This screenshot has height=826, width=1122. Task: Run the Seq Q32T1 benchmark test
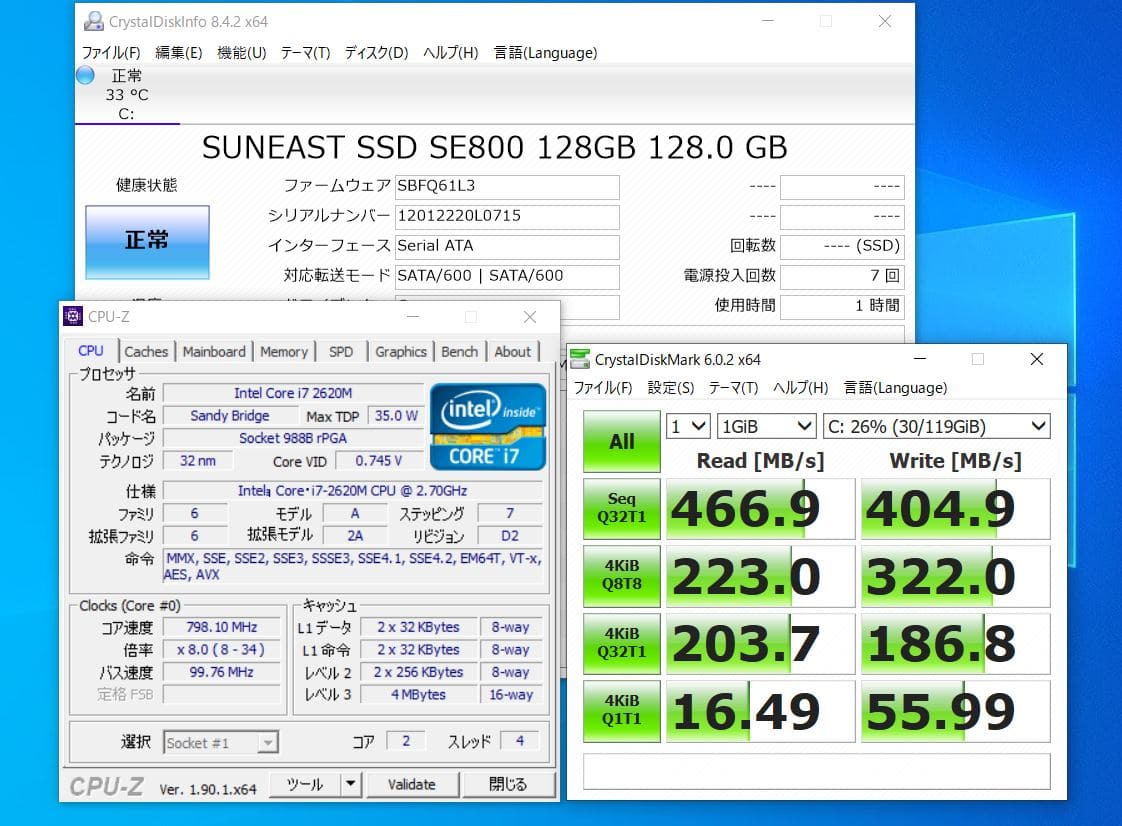621,509
